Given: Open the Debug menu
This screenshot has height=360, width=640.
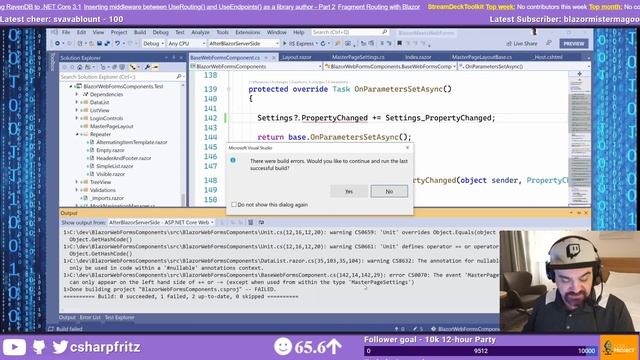Looking at the screenshot, I should 160,32.
